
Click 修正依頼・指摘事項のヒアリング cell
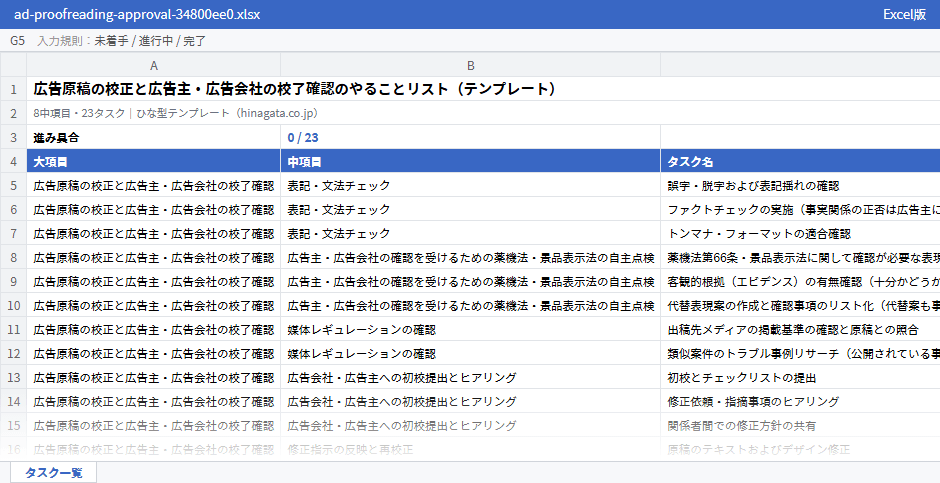(800, 402)
